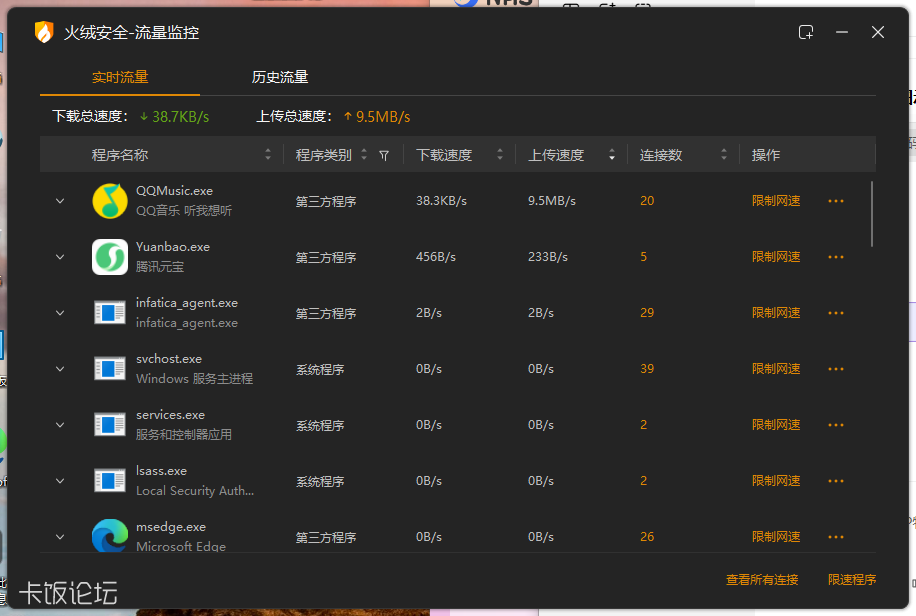Expand the msedge.exe row

coord(59,536)
